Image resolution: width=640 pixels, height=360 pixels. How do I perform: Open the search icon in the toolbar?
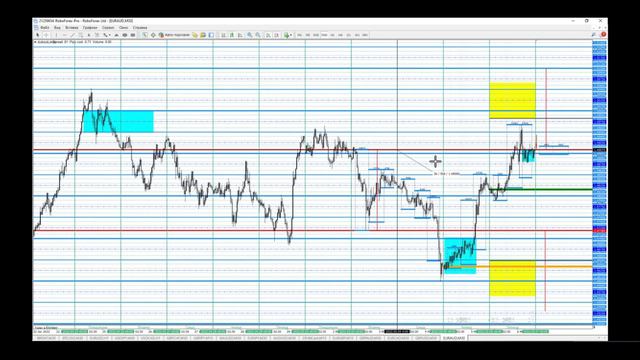point(594,35)
